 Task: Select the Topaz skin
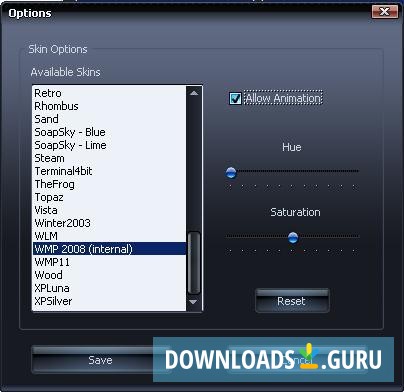[109, 197]
